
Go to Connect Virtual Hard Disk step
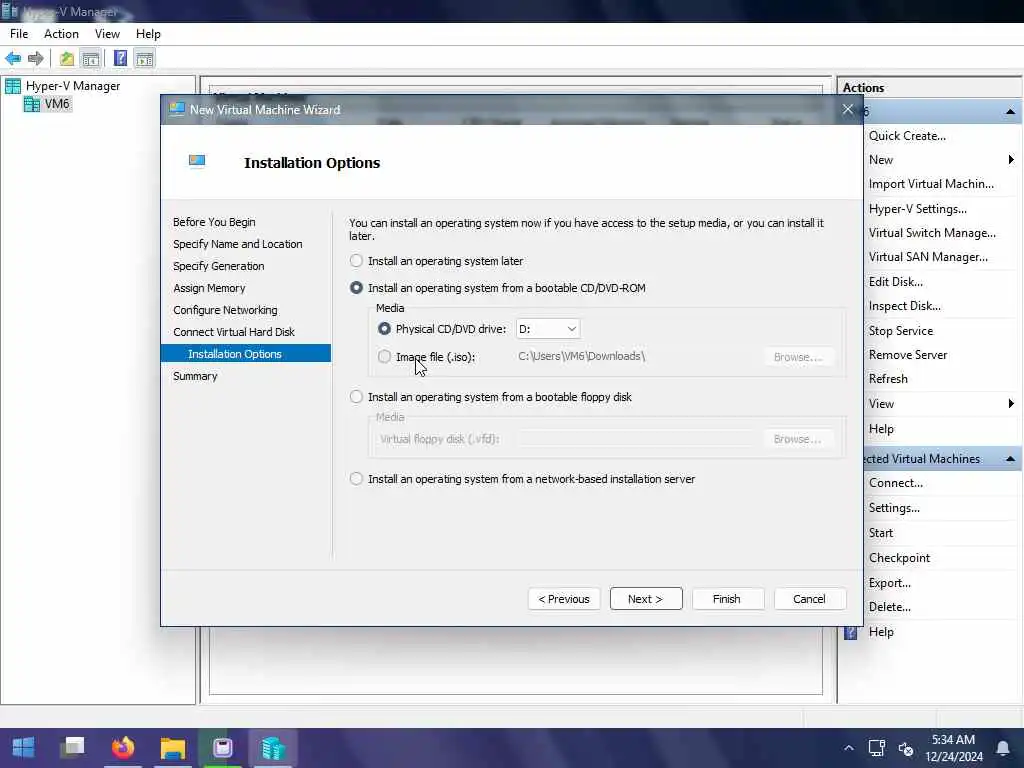[234, 332]
